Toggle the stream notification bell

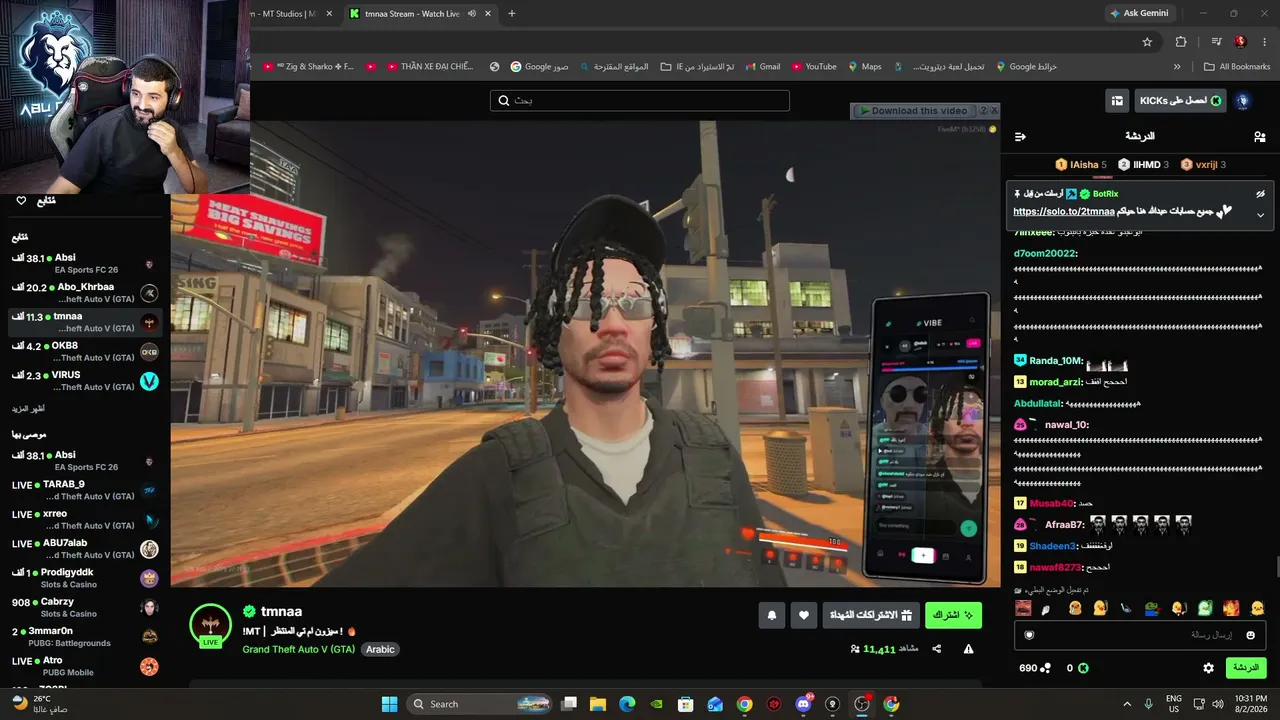pyautogui.click(x=771, y=615)
